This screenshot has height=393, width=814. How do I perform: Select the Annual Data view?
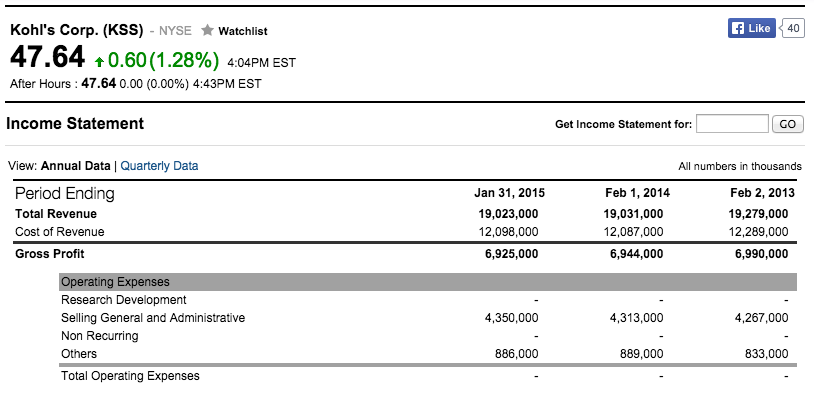click(x=75, y=166)
